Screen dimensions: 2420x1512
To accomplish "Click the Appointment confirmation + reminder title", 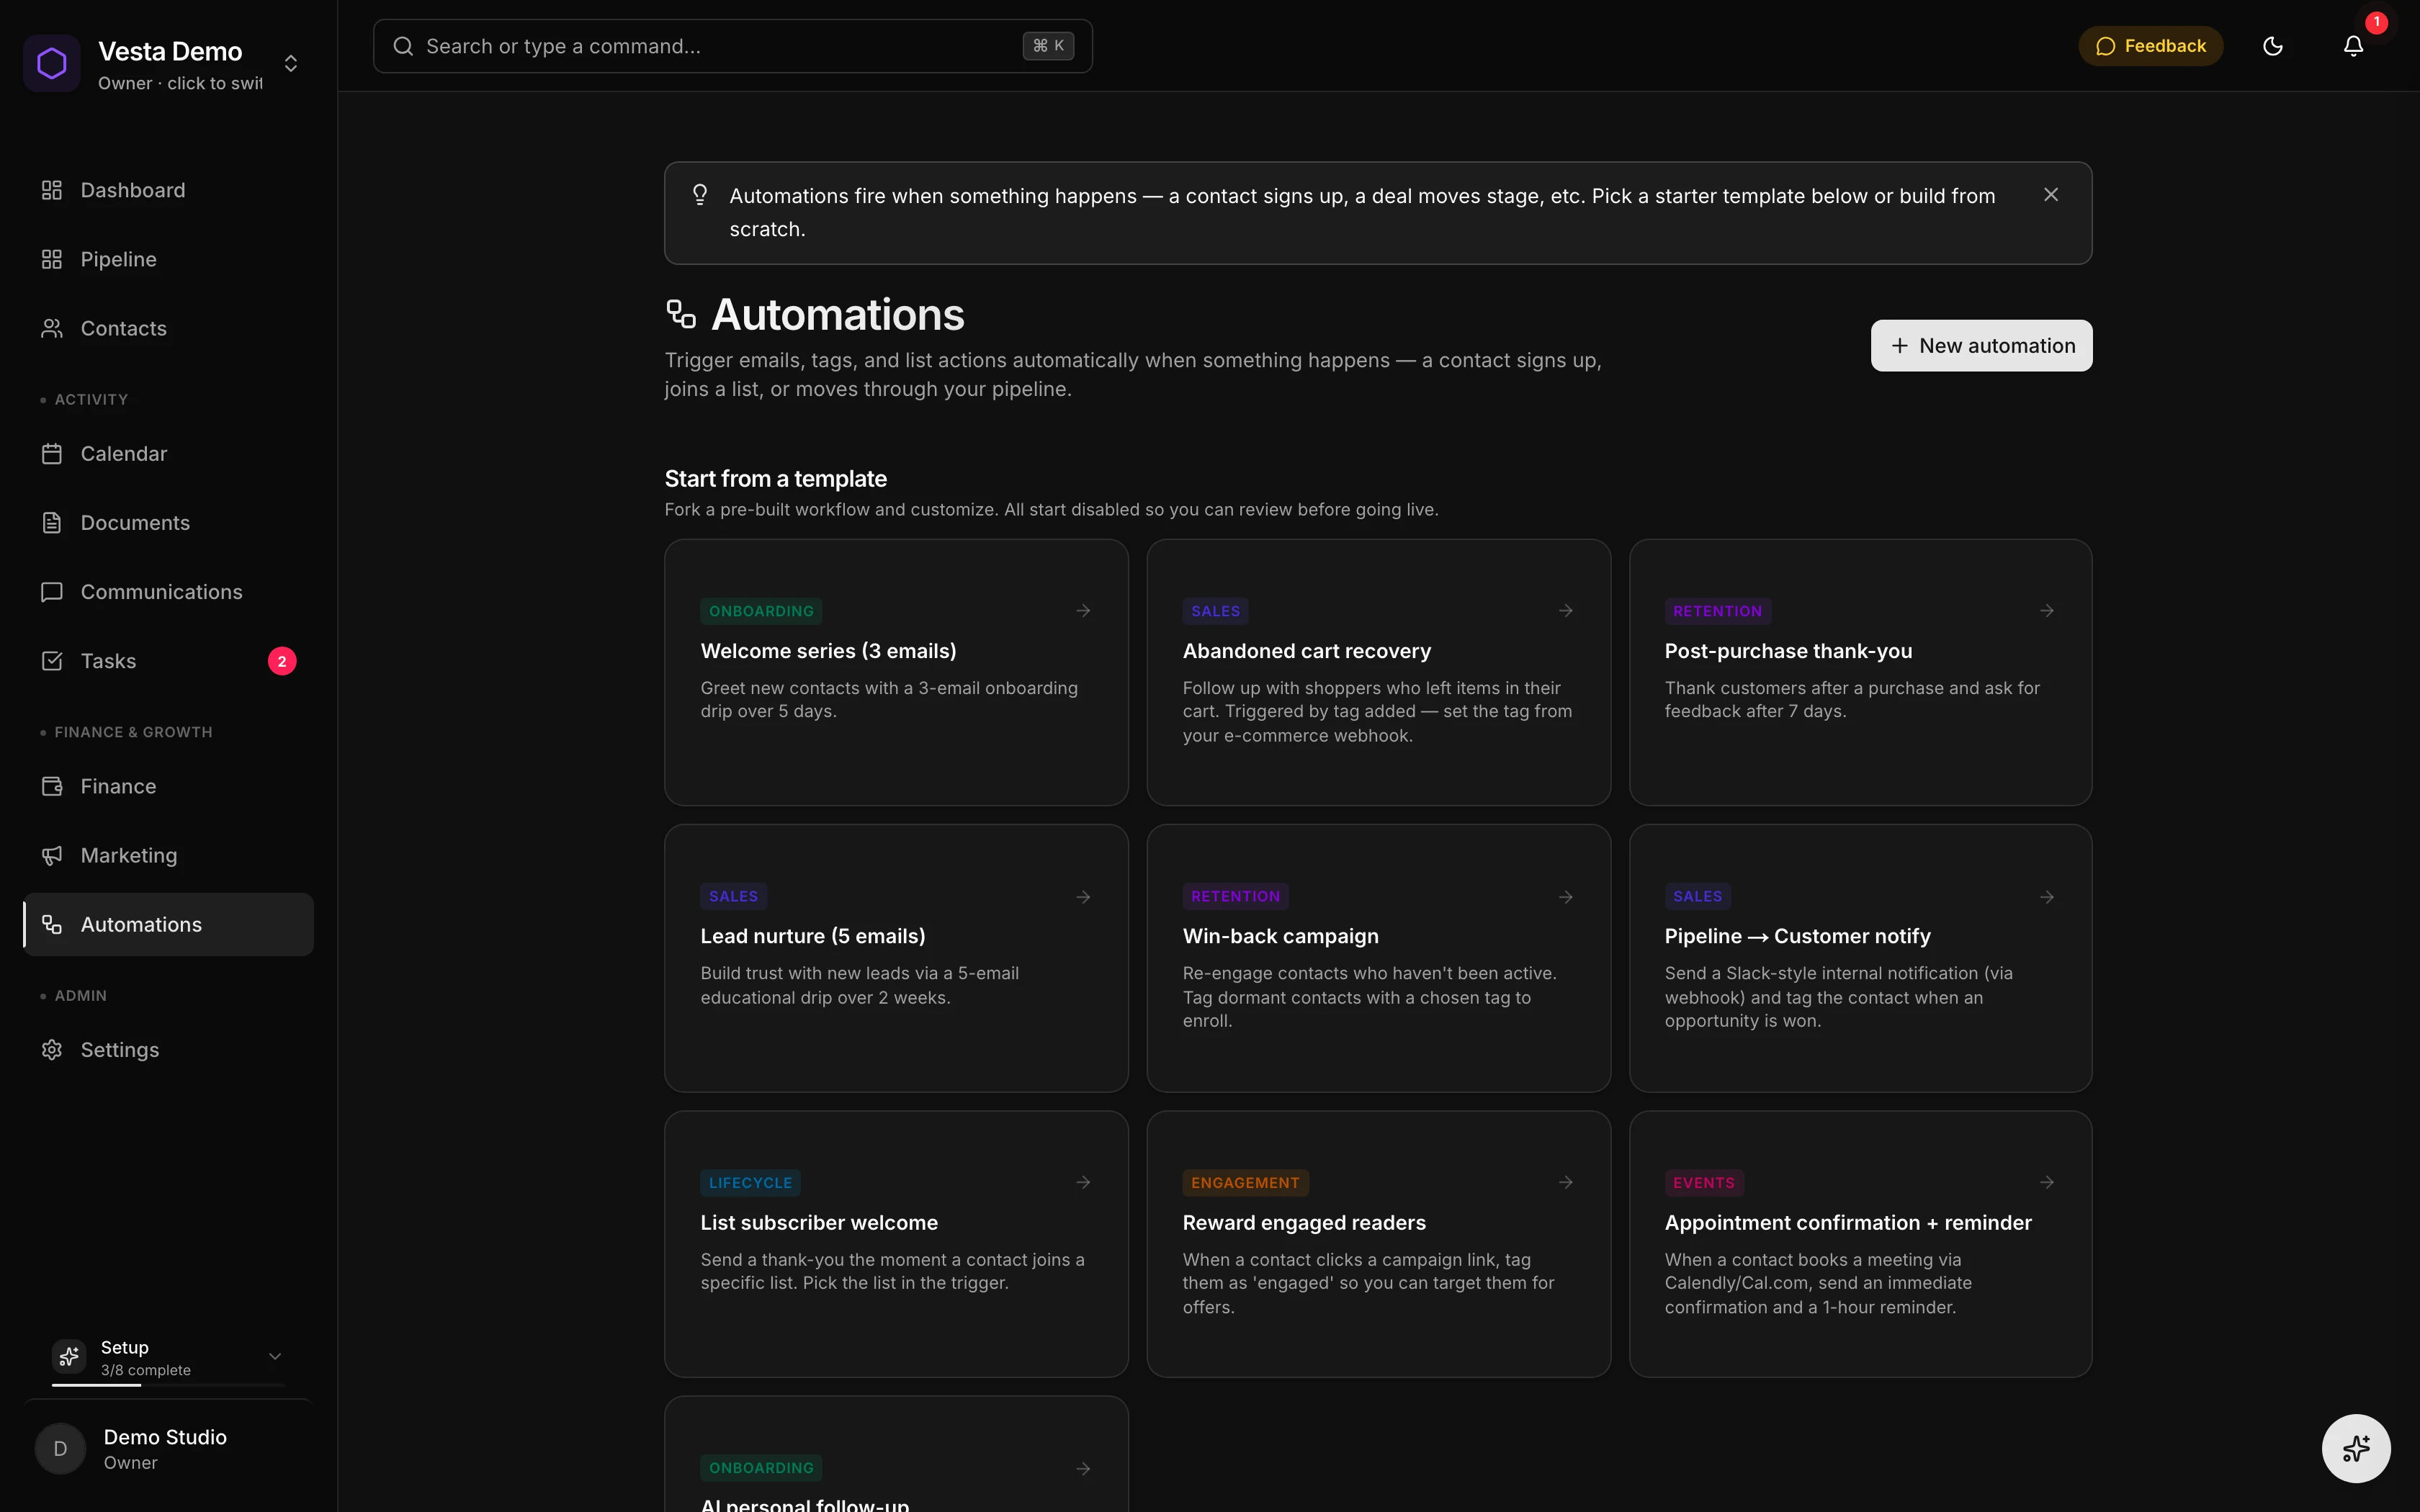I will 1848,1222.
